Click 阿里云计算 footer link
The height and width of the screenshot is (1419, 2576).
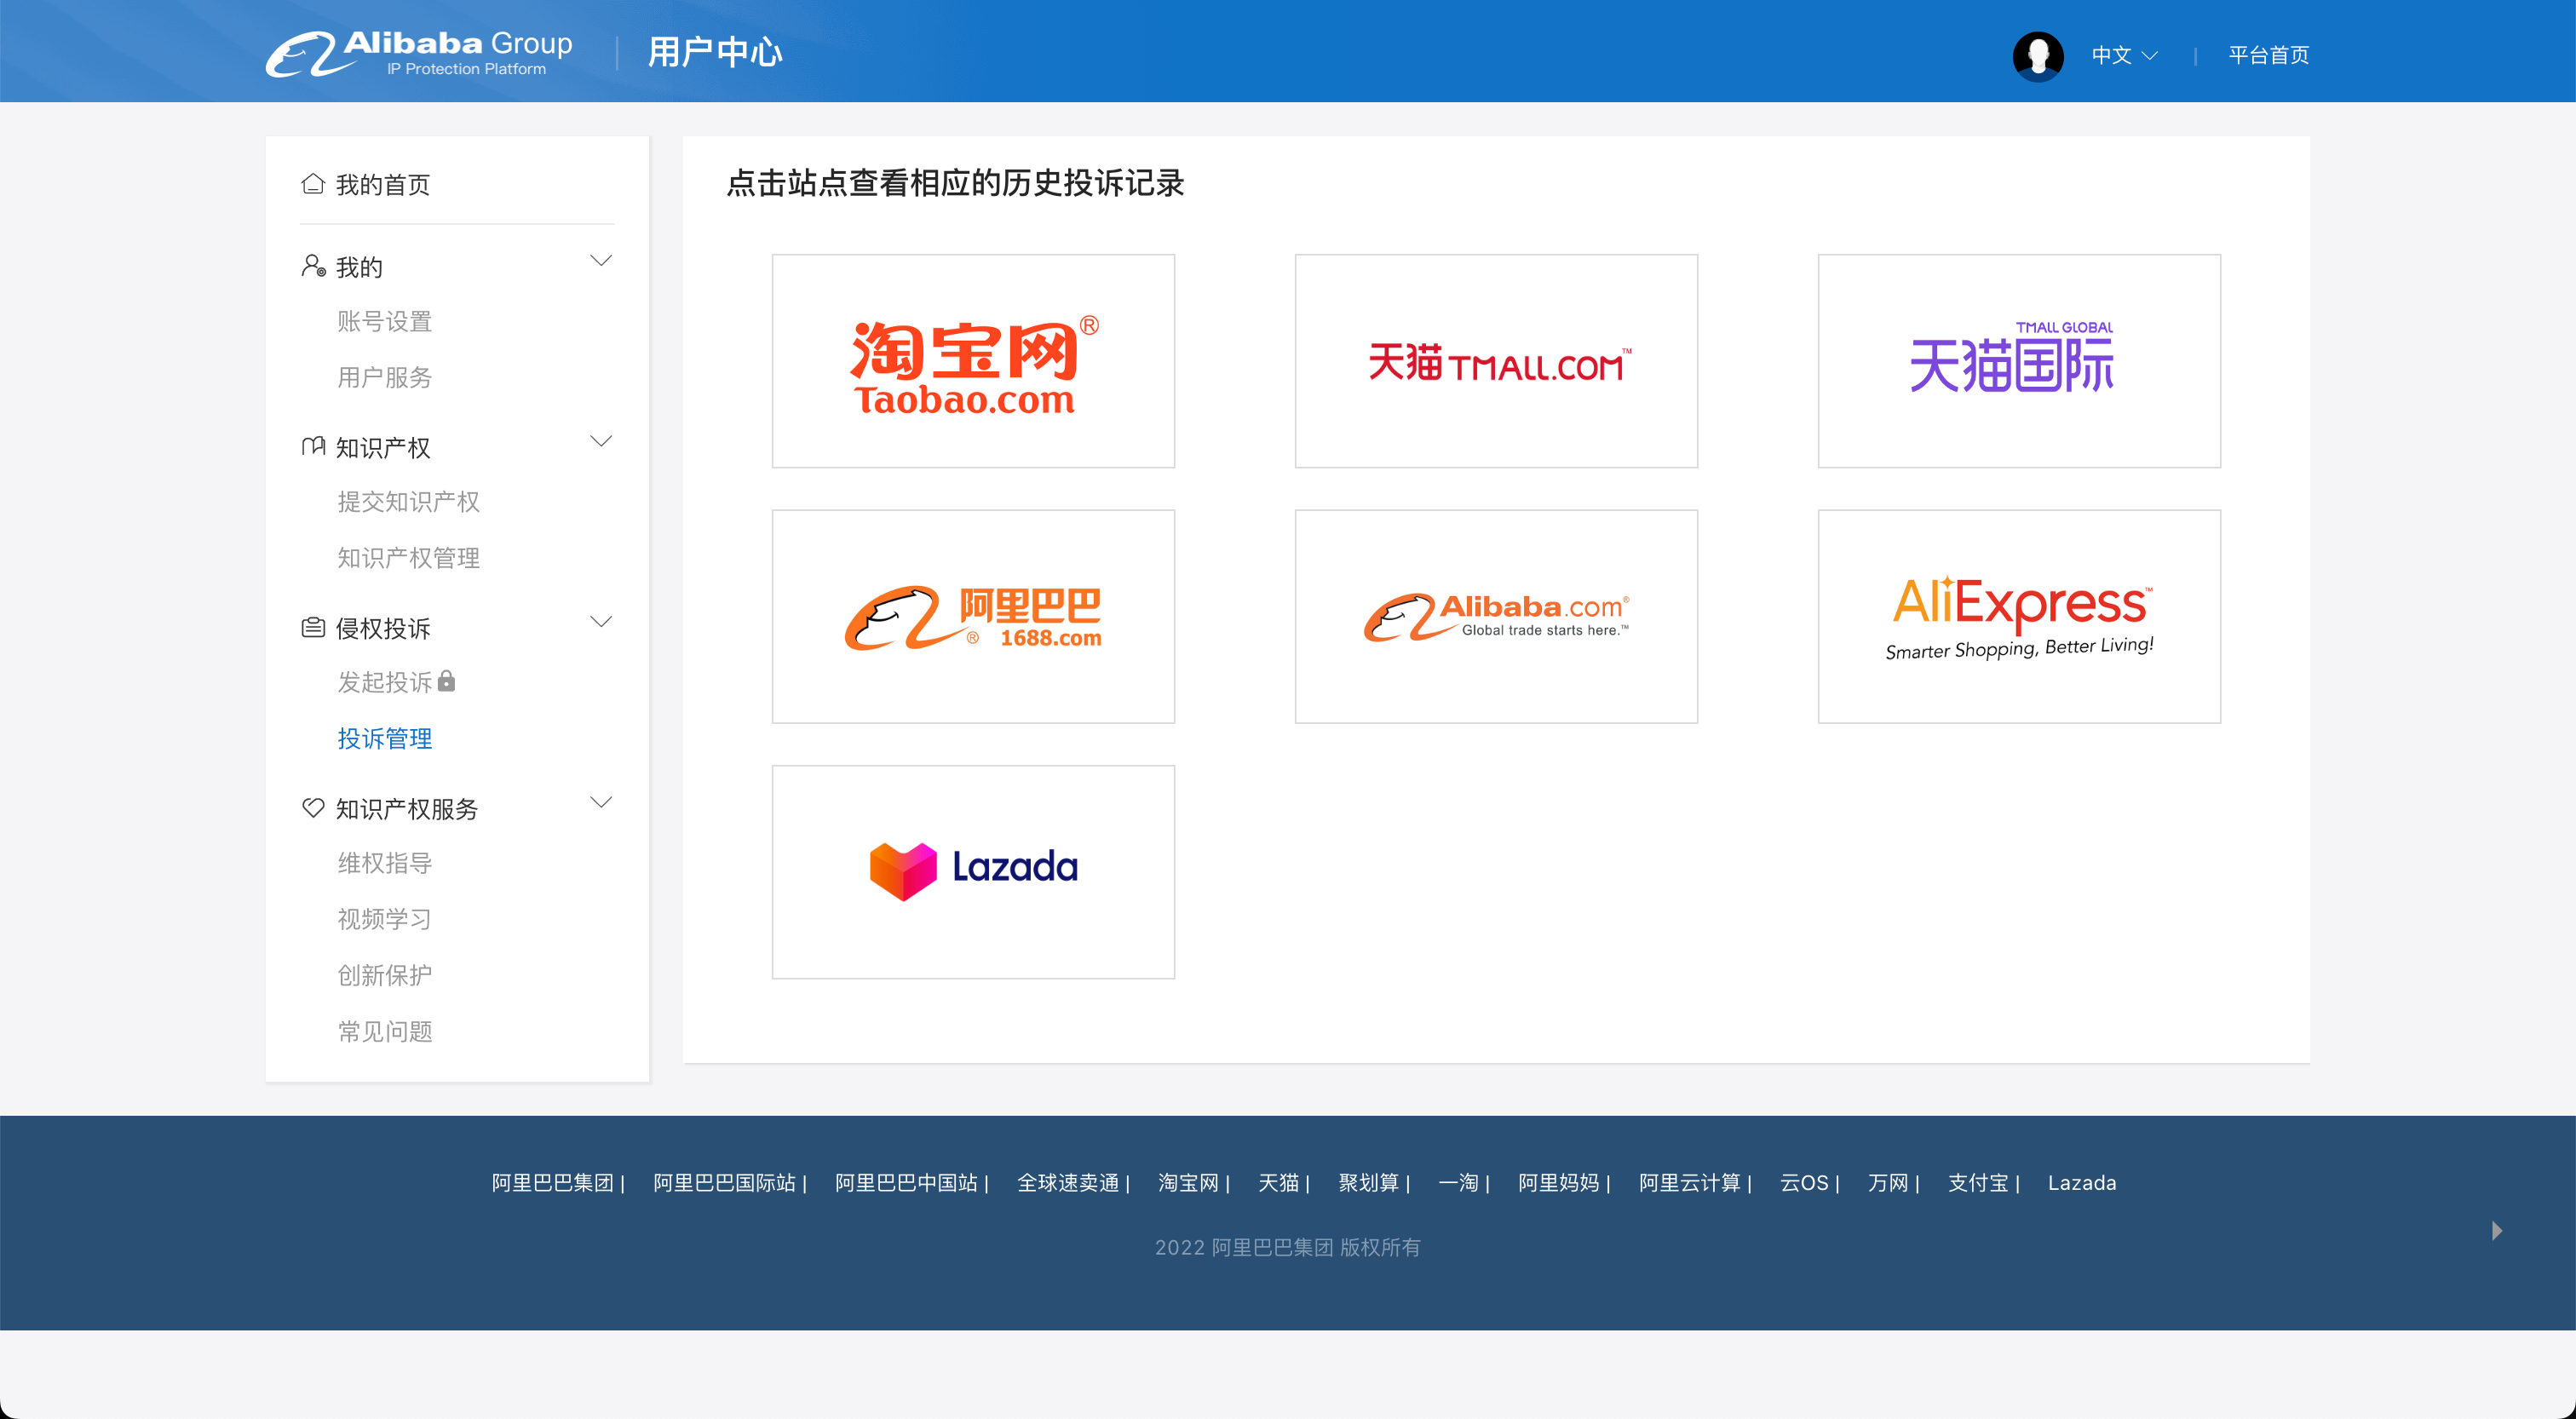point(1690,1182)
